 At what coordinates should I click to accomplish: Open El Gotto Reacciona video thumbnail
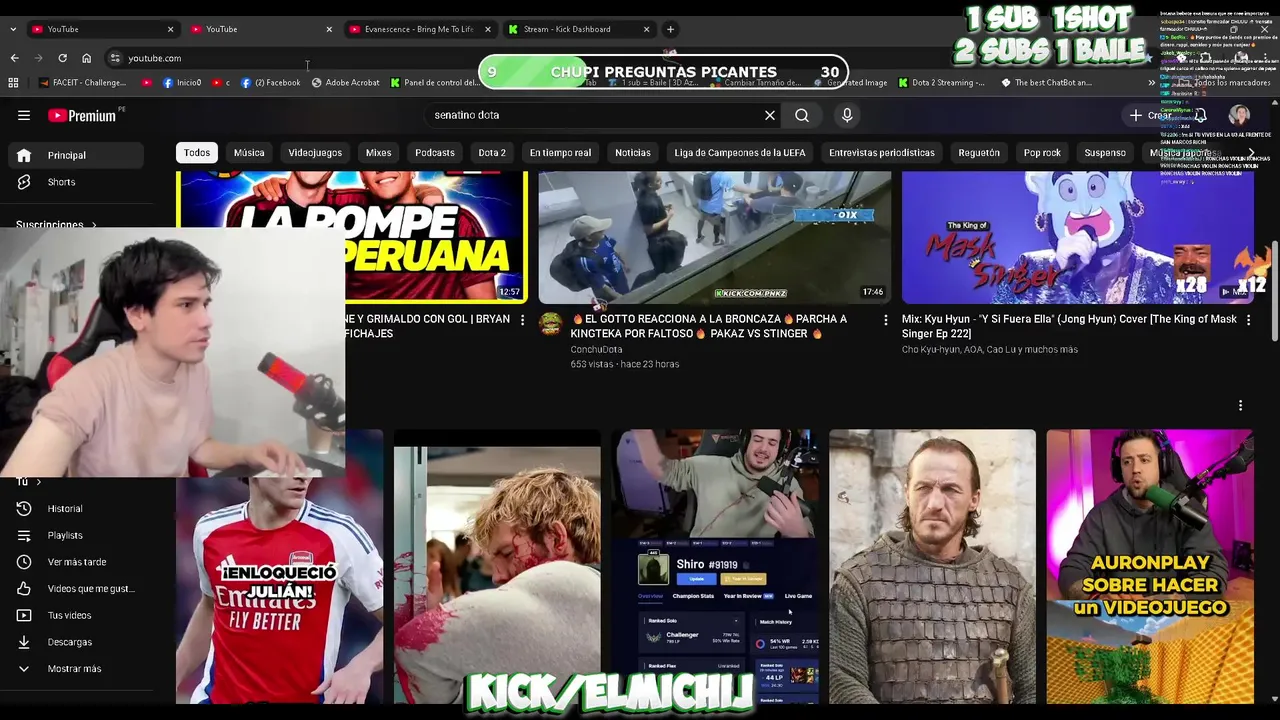pos(714,237)
